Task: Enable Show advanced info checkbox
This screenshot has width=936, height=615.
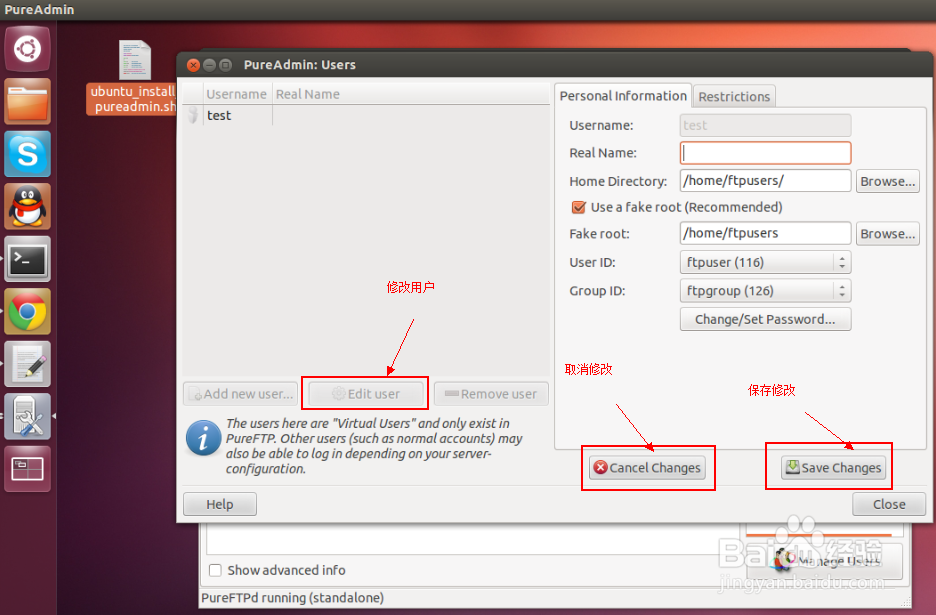Action: (x=215, y=570)
